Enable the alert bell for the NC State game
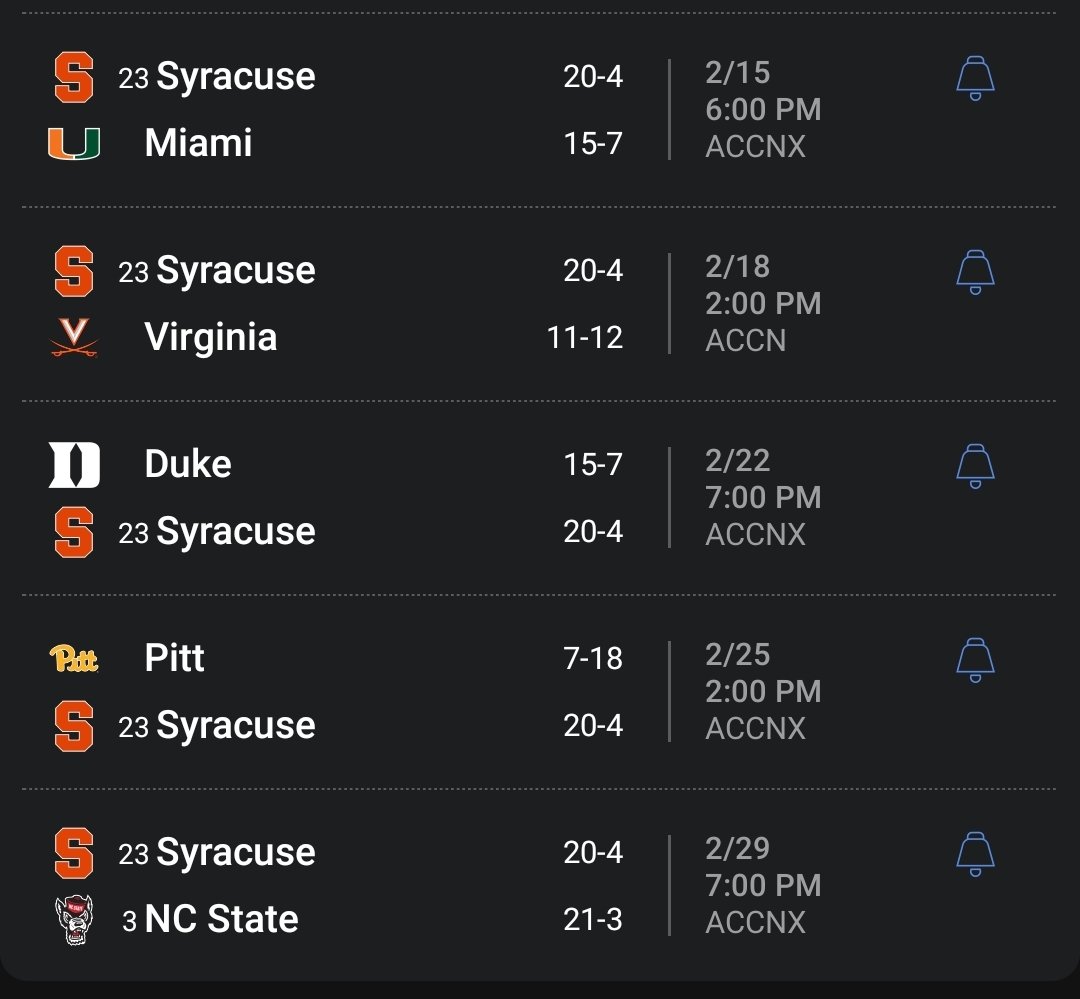The height and width of the screenshot is (999, 1080). click(975, 852)
